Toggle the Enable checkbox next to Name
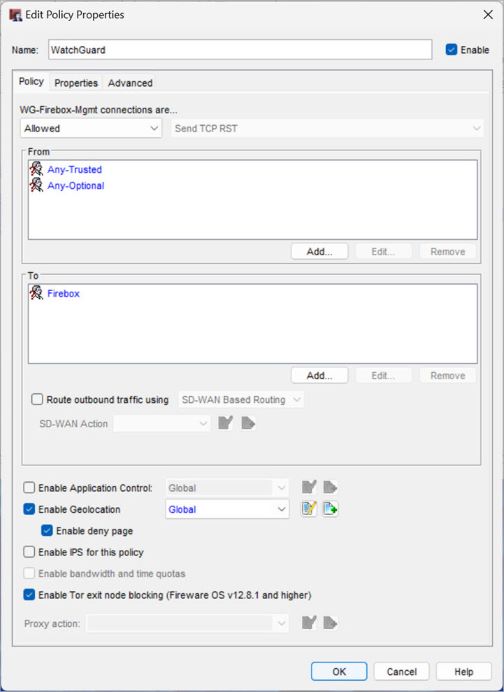 click(451, 49)
